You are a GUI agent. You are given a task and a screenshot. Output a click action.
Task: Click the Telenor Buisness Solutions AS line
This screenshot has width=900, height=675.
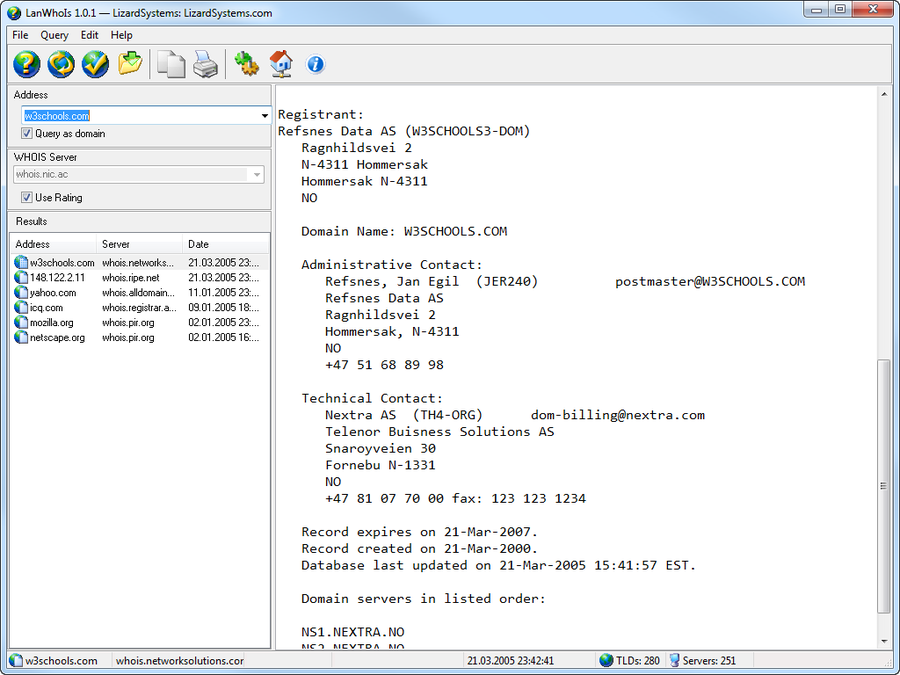click(440, 432)
